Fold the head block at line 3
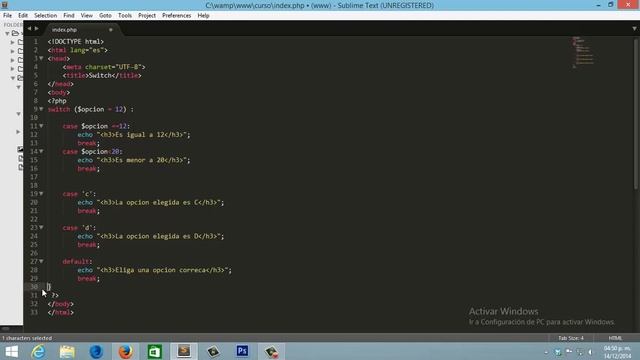The height and width of the screenshot is (360, 640). click(x=41, y=58)
